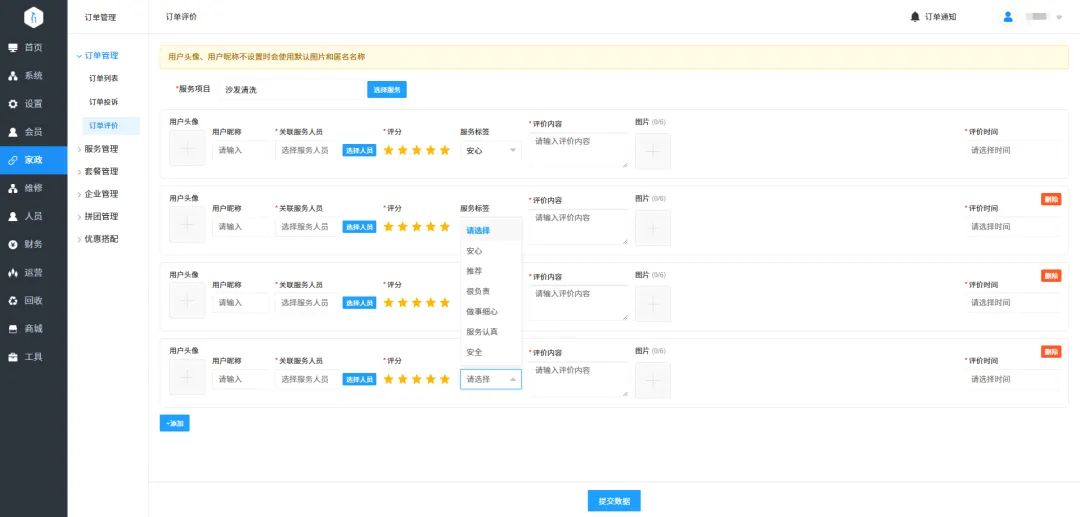Close the open 请选择 tag dropdown
1080x517 pixels.
tap(491, 379)
